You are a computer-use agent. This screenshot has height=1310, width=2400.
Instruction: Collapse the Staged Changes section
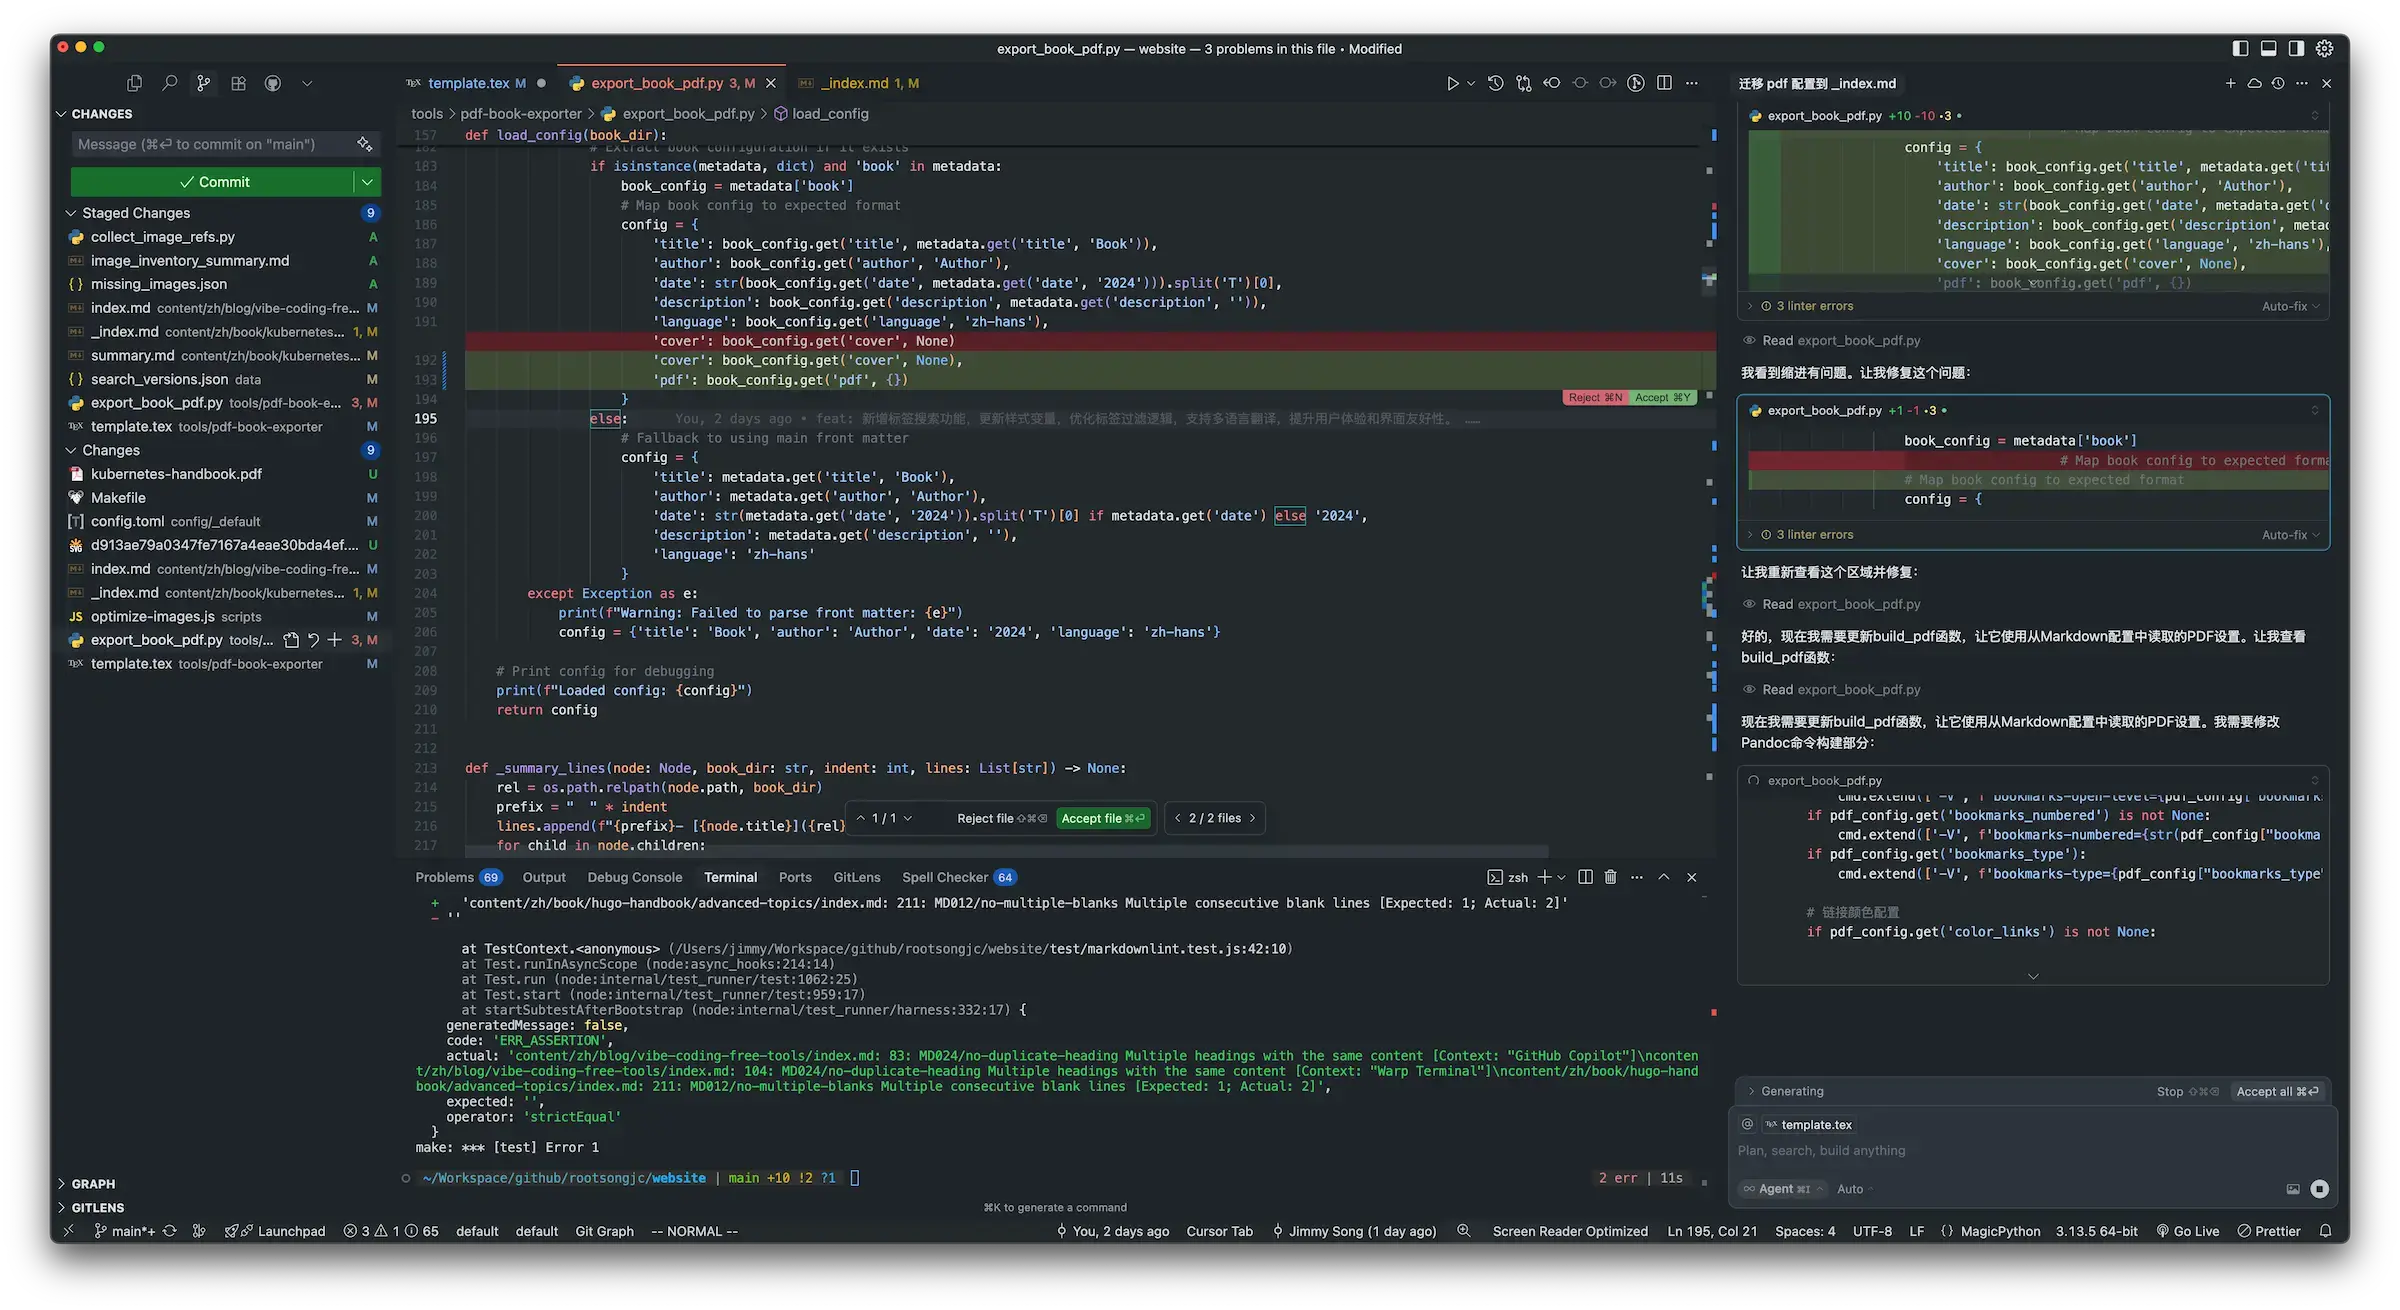pyautogui.click(x=71, y=213)
